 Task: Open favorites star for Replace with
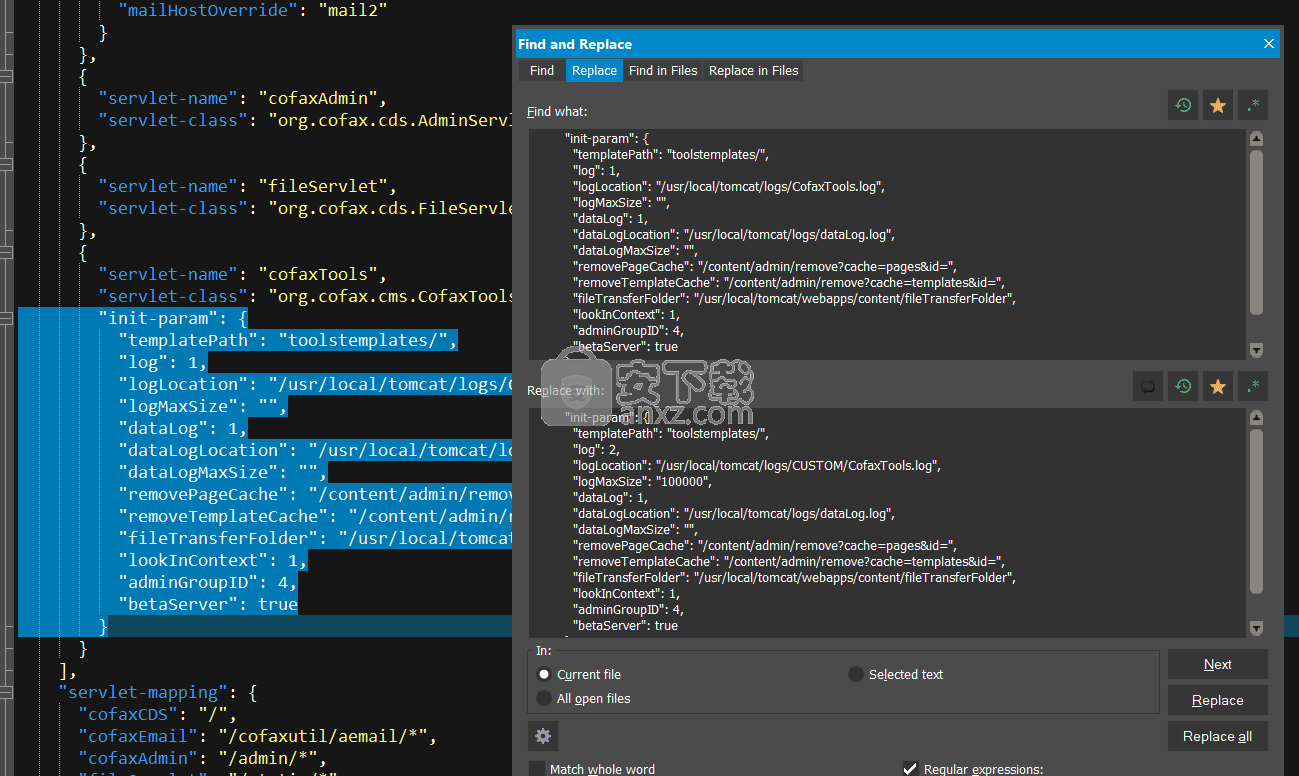tap(1218, 386)
